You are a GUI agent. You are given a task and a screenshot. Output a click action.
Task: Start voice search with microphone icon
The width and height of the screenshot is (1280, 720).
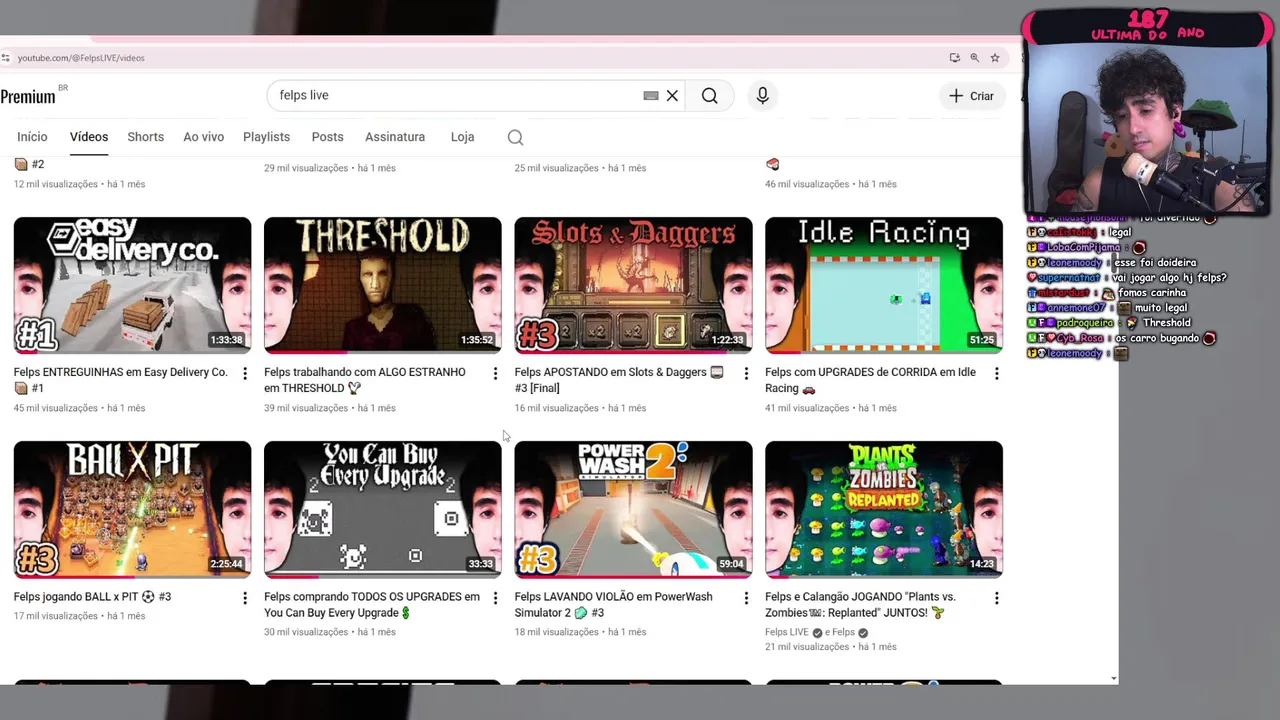[762, 96]
